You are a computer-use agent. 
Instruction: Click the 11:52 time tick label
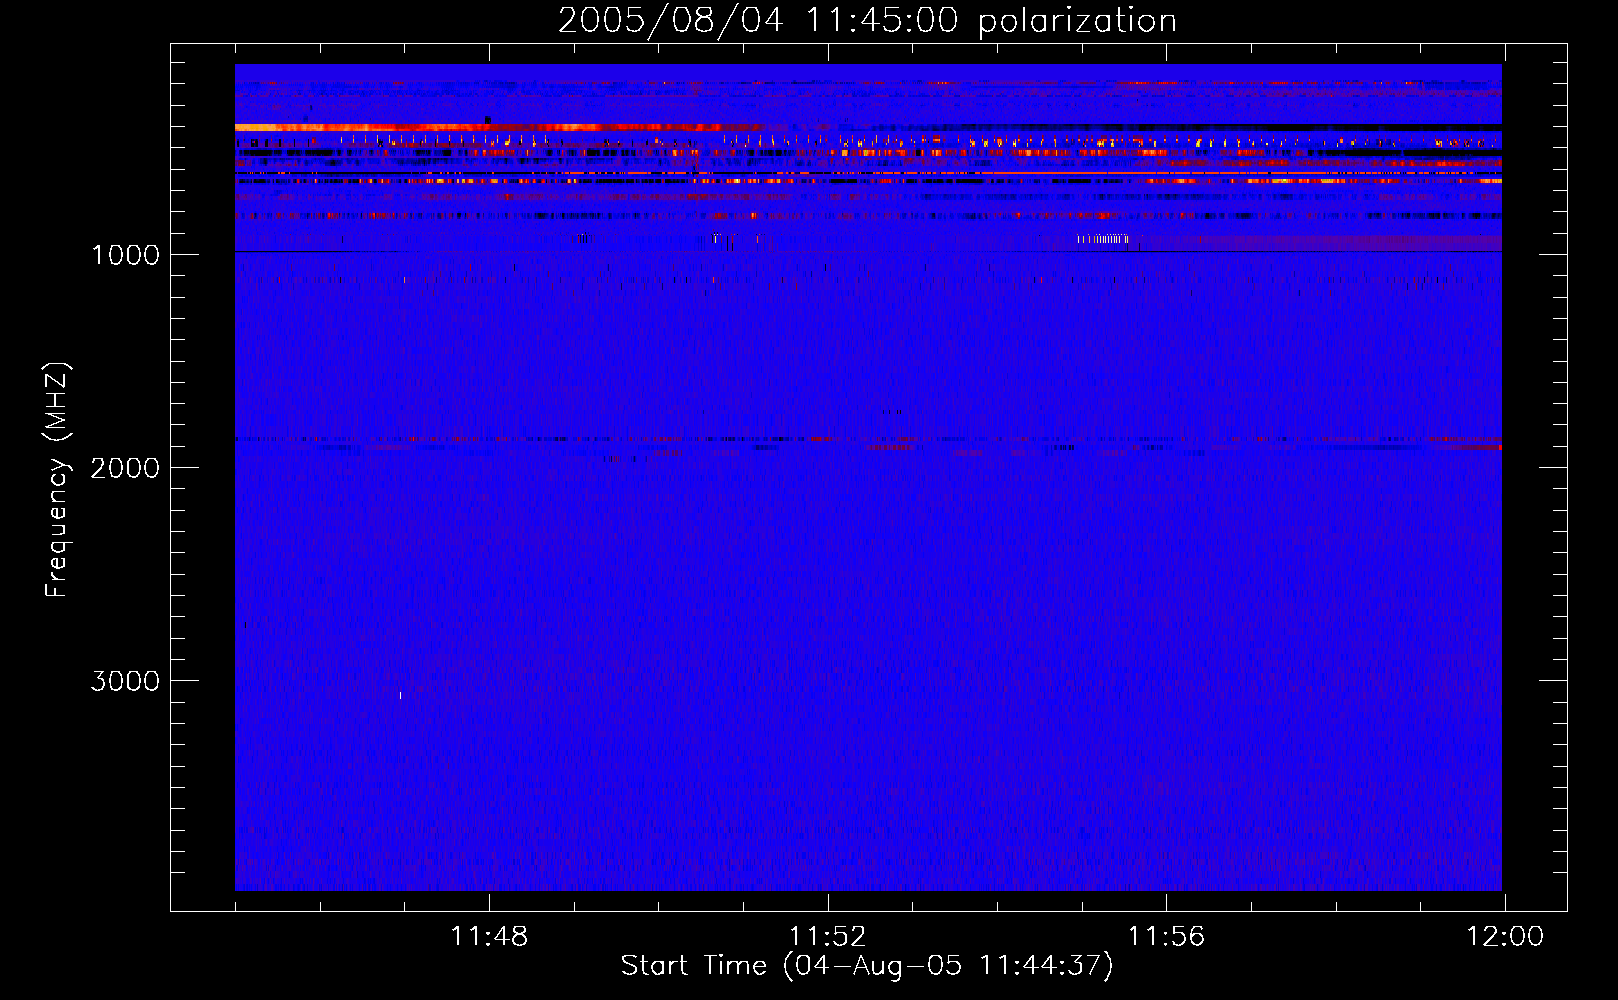click(x=827, y=937)
